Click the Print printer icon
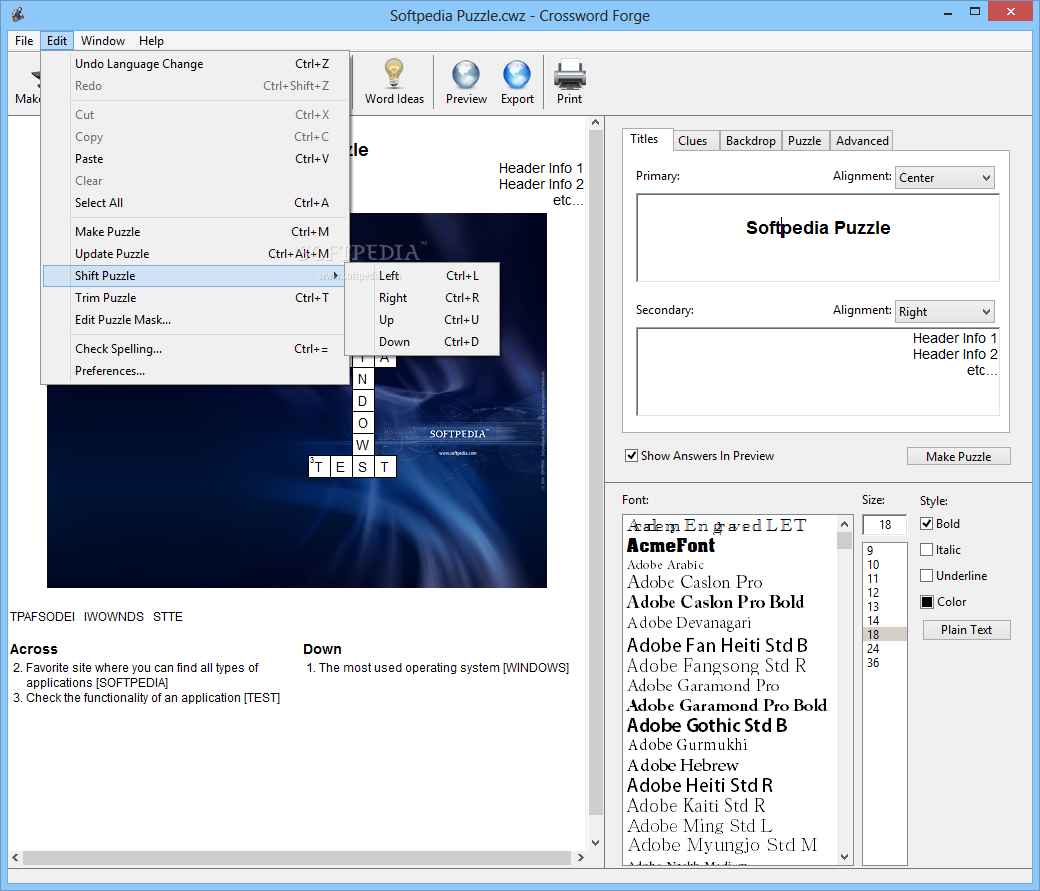 click(569, 74)
